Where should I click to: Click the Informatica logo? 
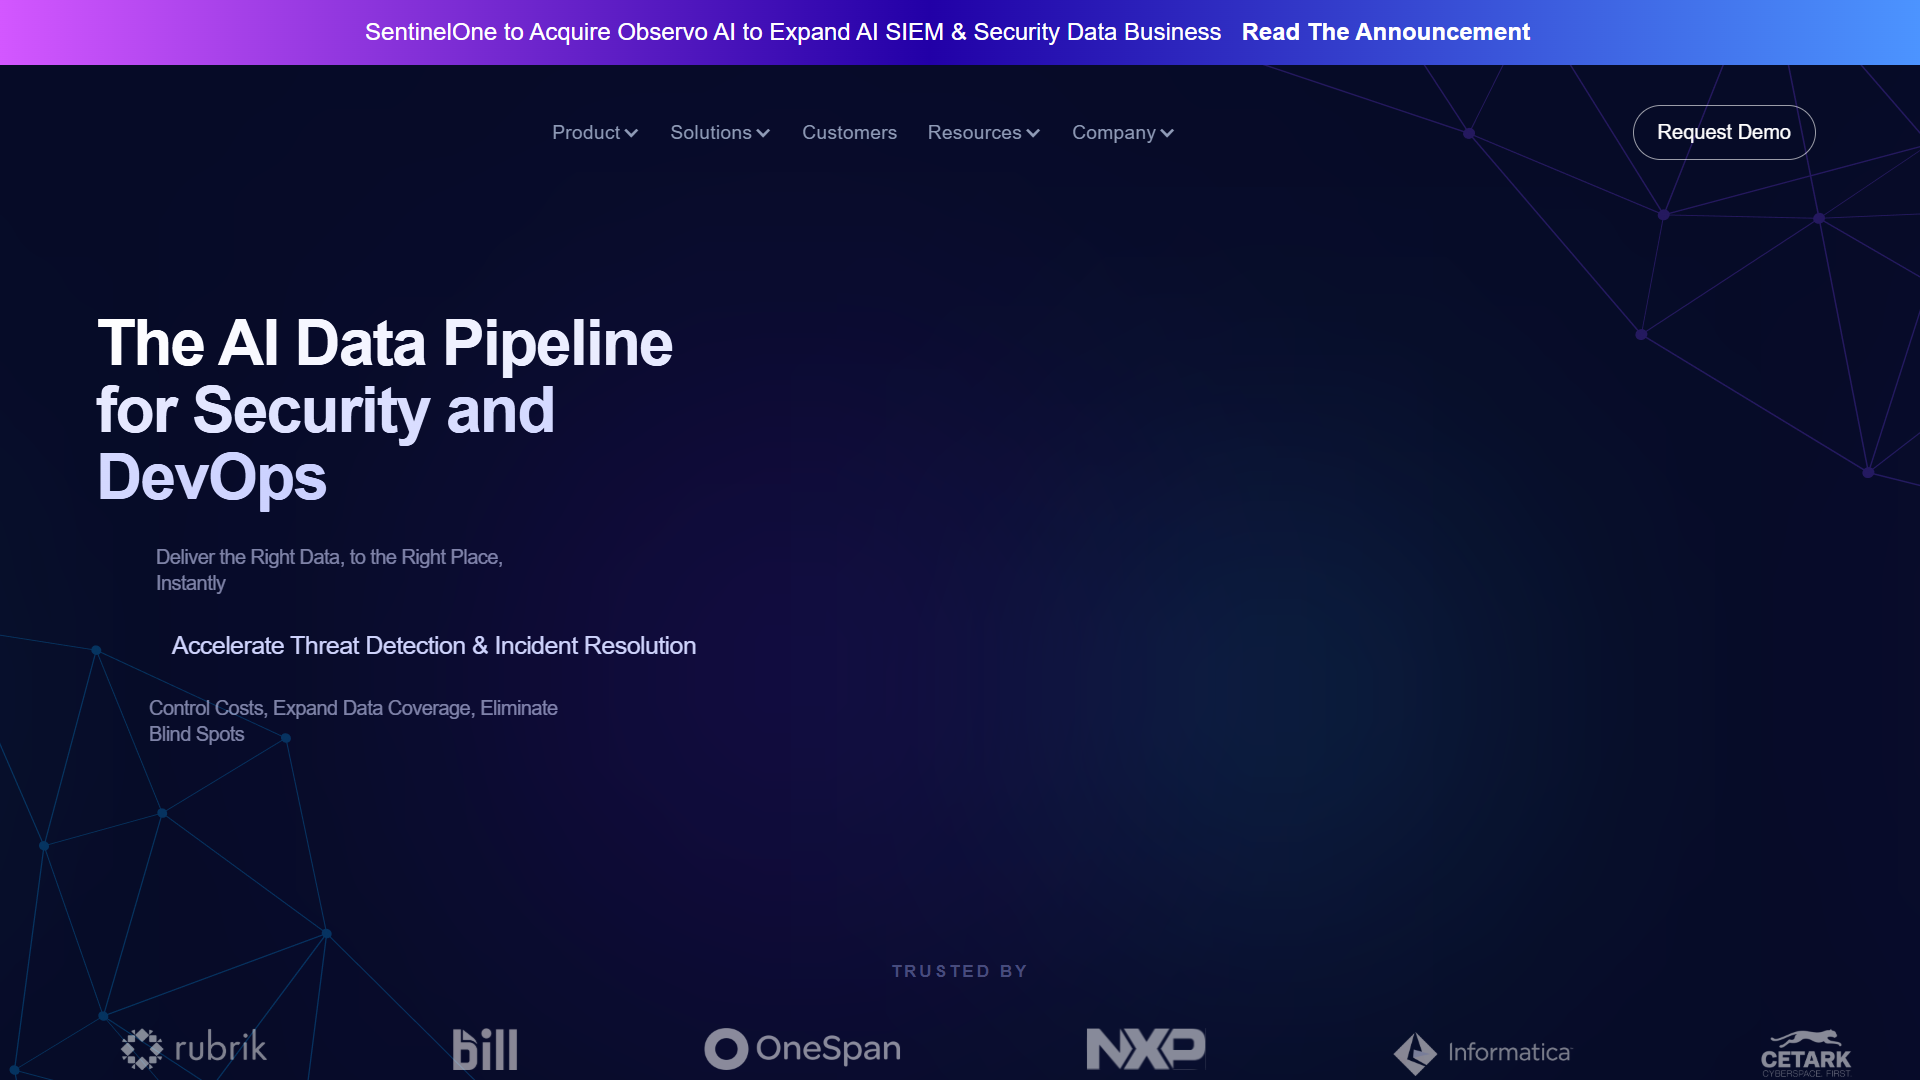(x=1483, y=1053)
